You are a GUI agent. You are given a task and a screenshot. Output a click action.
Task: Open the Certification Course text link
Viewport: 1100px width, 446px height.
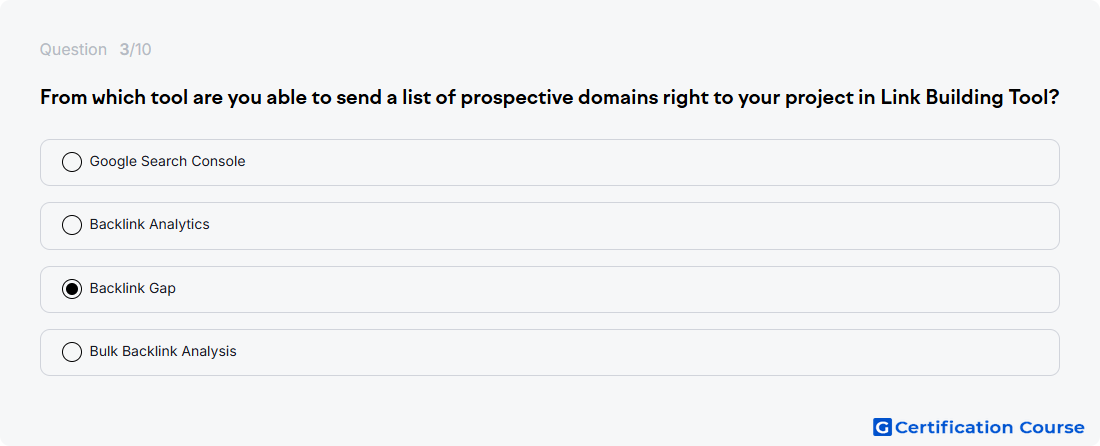990,427
